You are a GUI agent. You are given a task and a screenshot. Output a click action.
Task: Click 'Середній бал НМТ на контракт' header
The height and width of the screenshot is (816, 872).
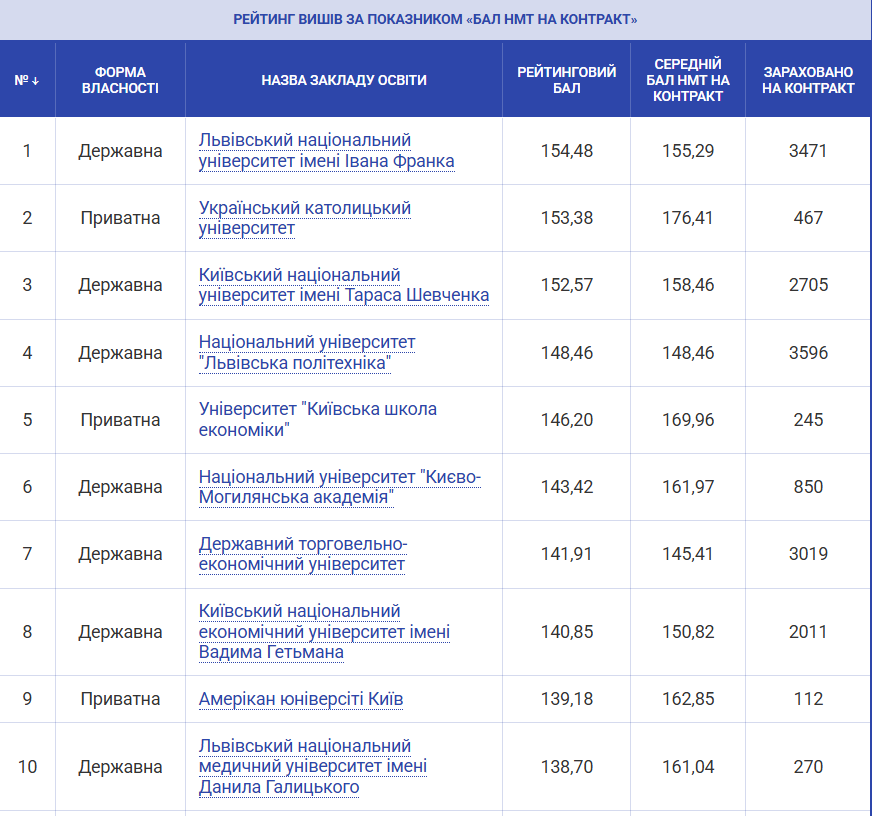click(x=687, y=80)
